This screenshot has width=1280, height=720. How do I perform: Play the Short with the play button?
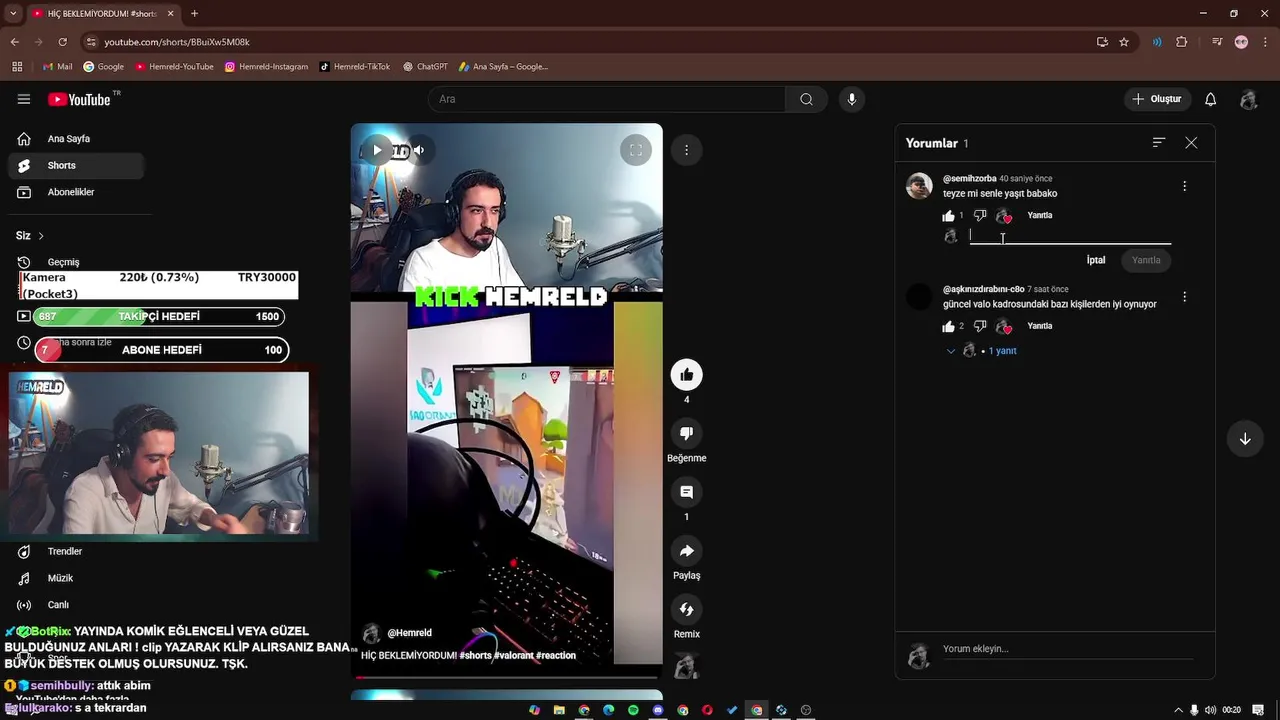pyautogui.click(x=377, y=150)
